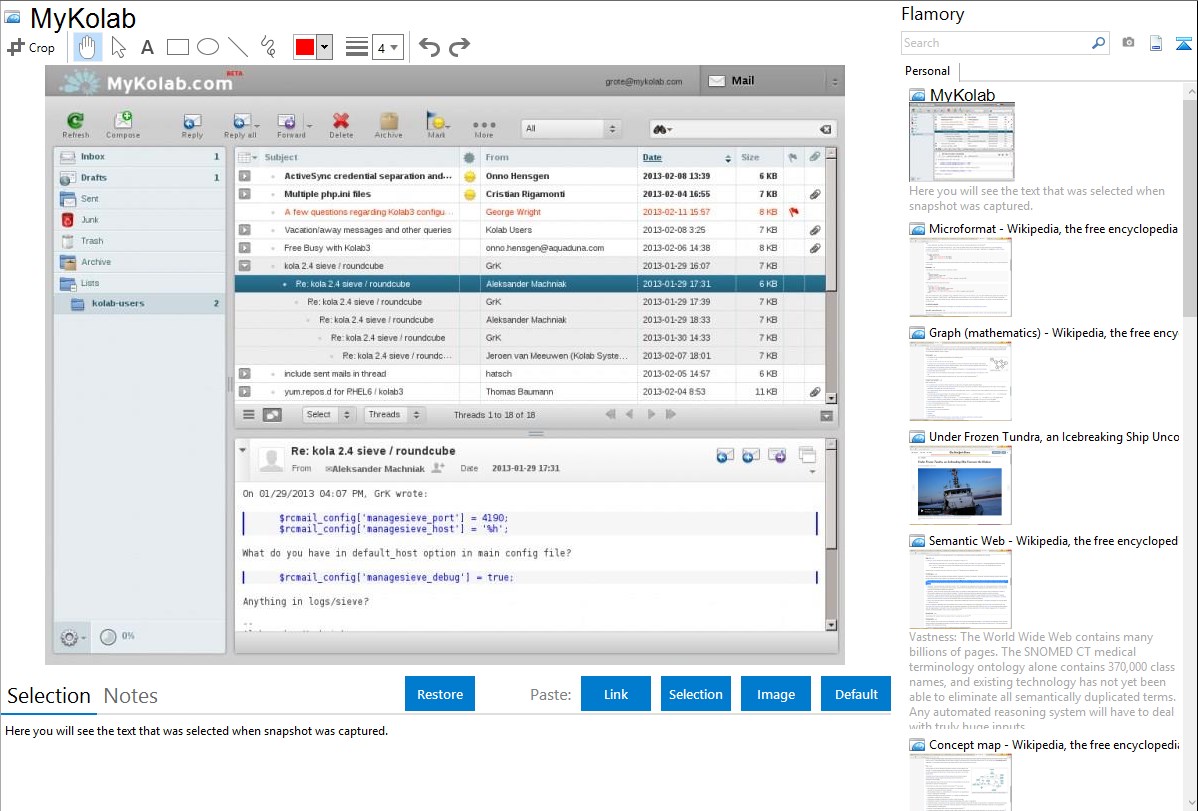The image size is (1198, 811).
Task: Choose the arrow pointer tool
Action: pos(118,47)
